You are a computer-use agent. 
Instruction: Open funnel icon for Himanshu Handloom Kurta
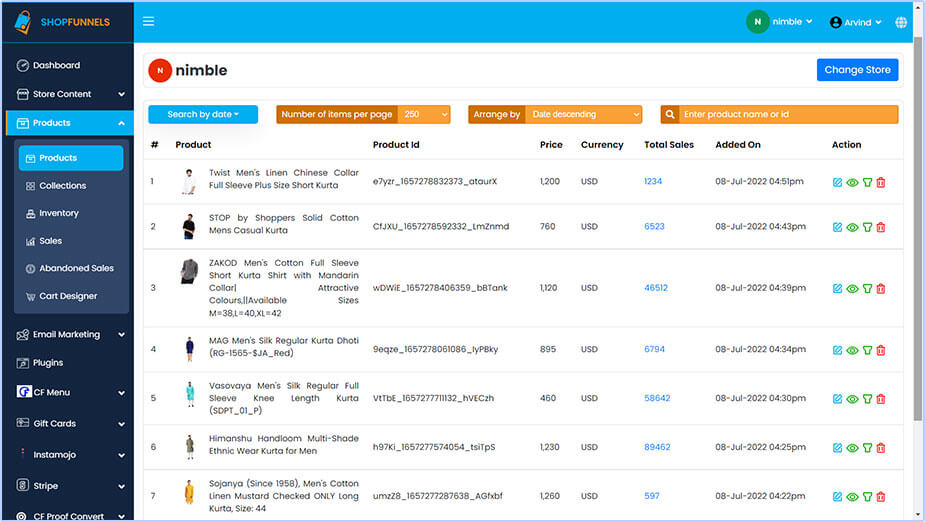point(867,448)
